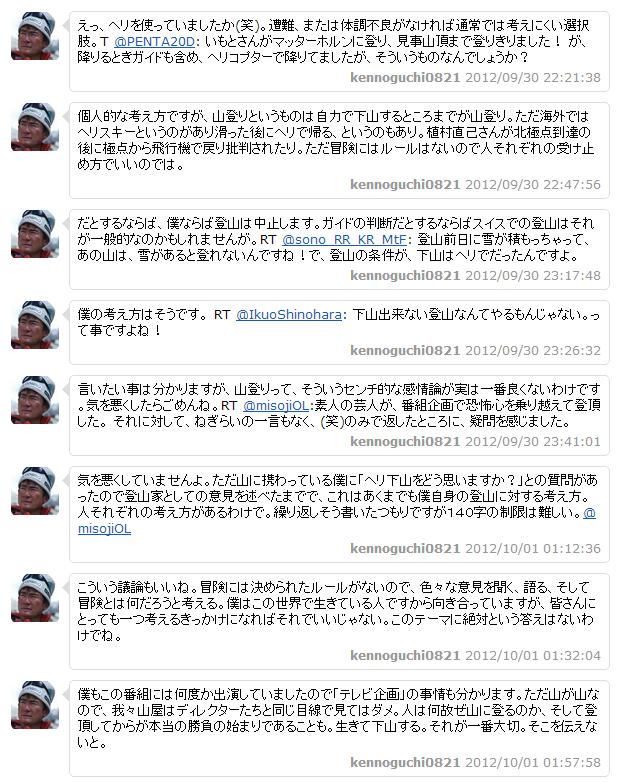This screenshot has height=783, width=621.
Task: Click the timestamp 2012/09/30 23:17:48
Action: point(533,276)
